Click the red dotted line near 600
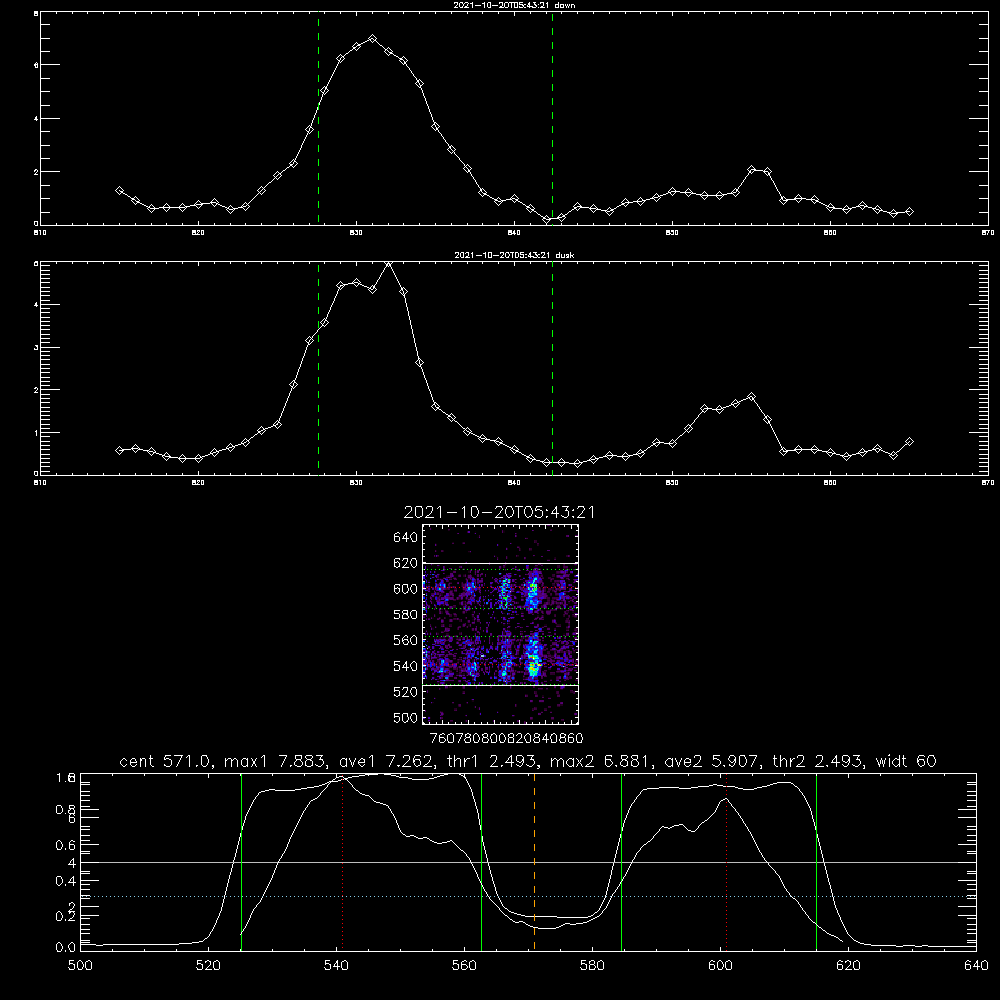 (726, 862)
